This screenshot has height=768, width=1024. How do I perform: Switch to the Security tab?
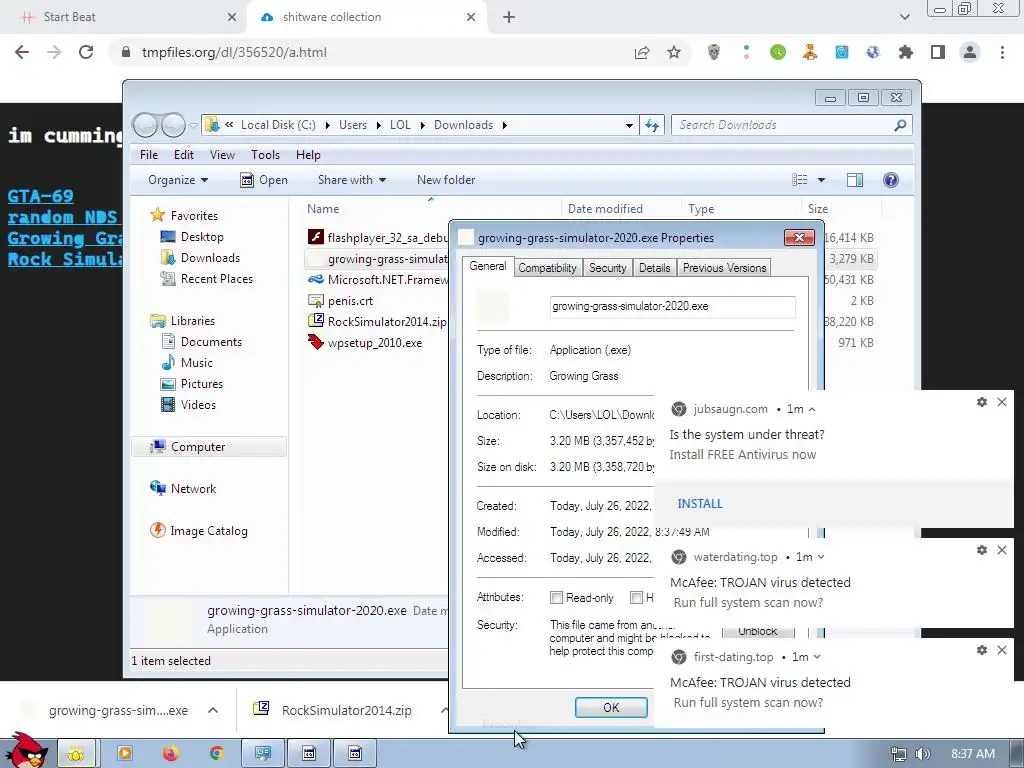tap(607, 268)
